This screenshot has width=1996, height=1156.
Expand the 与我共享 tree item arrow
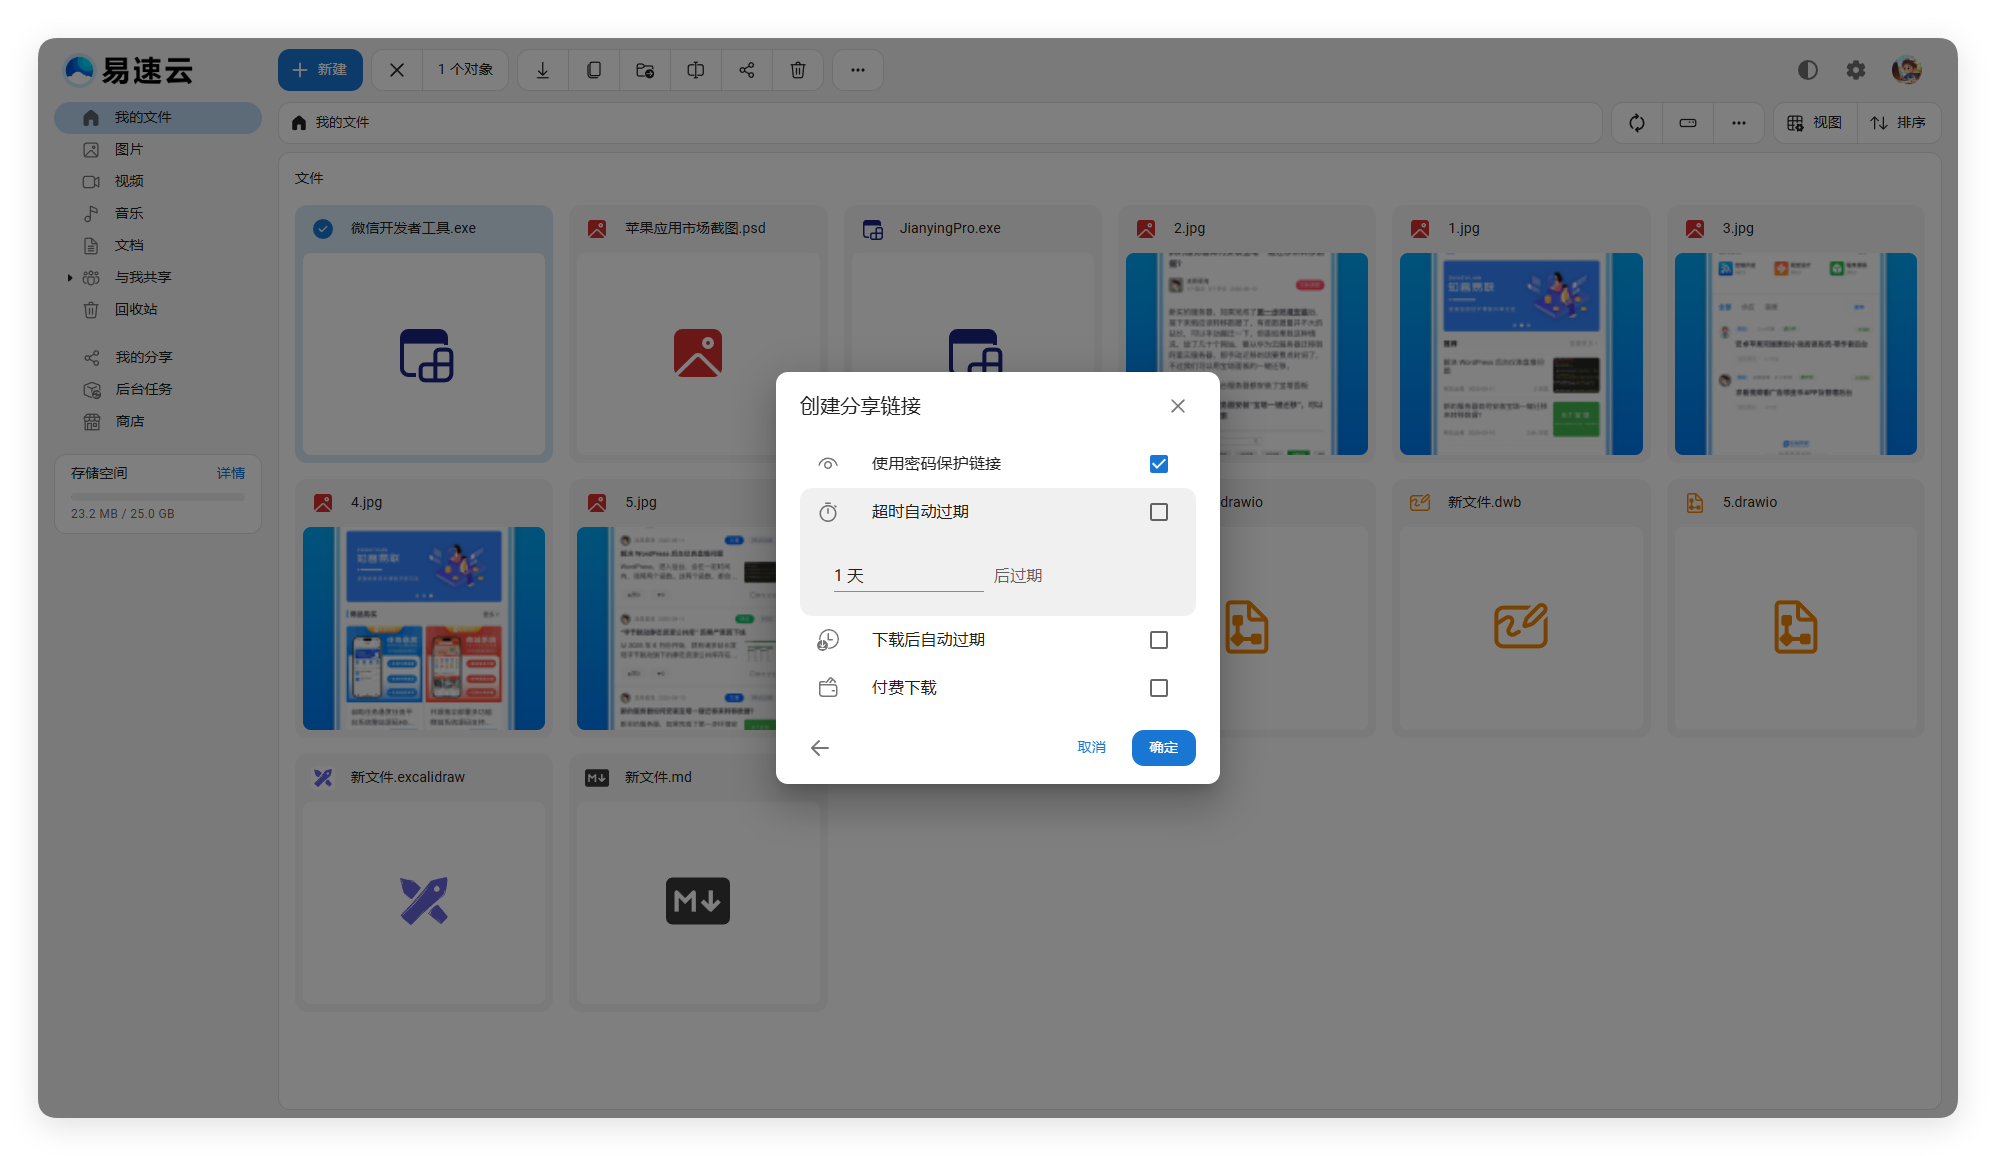[70, 278]
